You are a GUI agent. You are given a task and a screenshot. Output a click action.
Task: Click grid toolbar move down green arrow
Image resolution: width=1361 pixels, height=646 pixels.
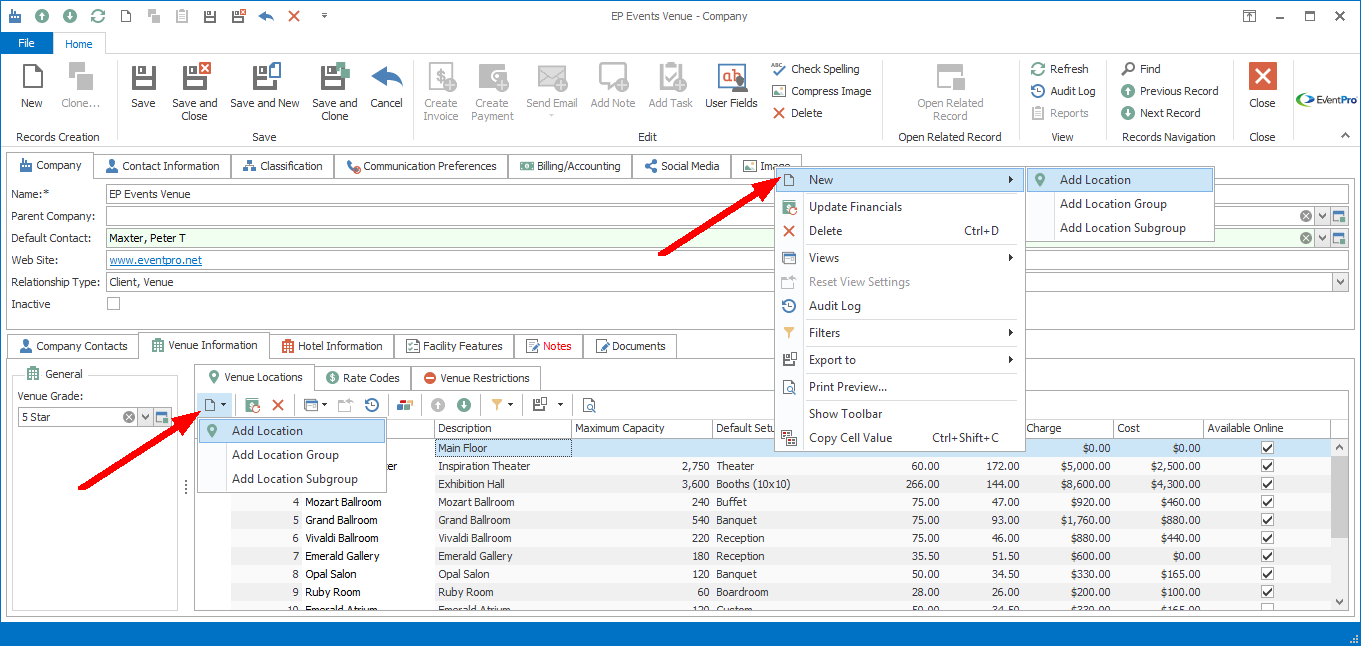pyautogui.click(x=464, y=405)
